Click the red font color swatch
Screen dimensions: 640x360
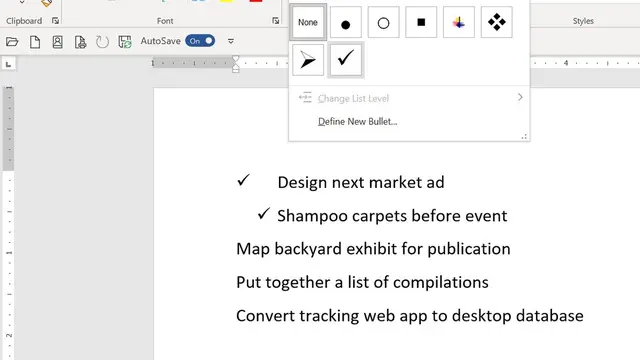[x=256, y=1]
